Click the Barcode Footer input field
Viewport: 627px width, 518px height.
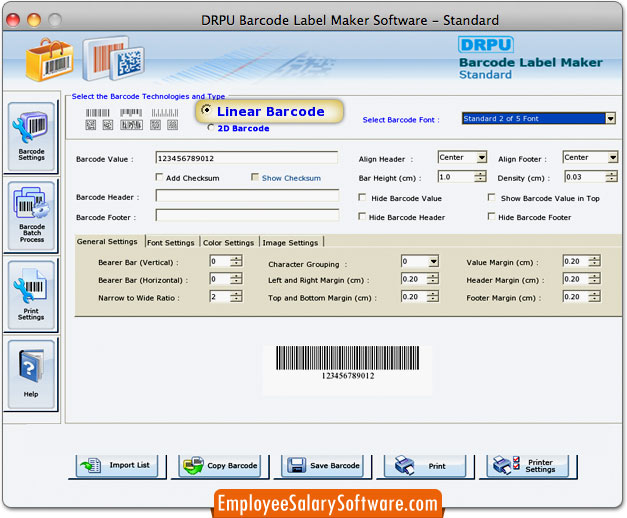coord(247,215)
